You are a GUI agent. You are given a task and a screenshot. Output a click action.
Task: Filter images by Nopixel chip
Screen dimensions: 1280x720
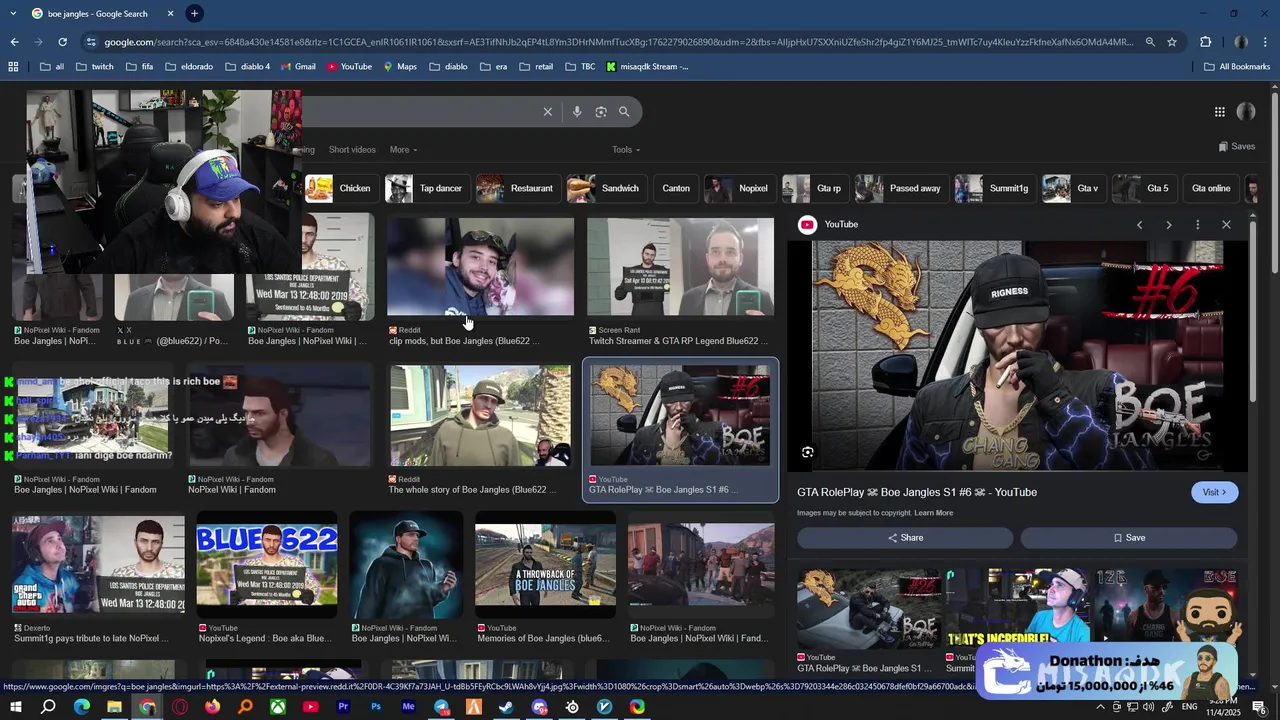[x=738, y=188]
